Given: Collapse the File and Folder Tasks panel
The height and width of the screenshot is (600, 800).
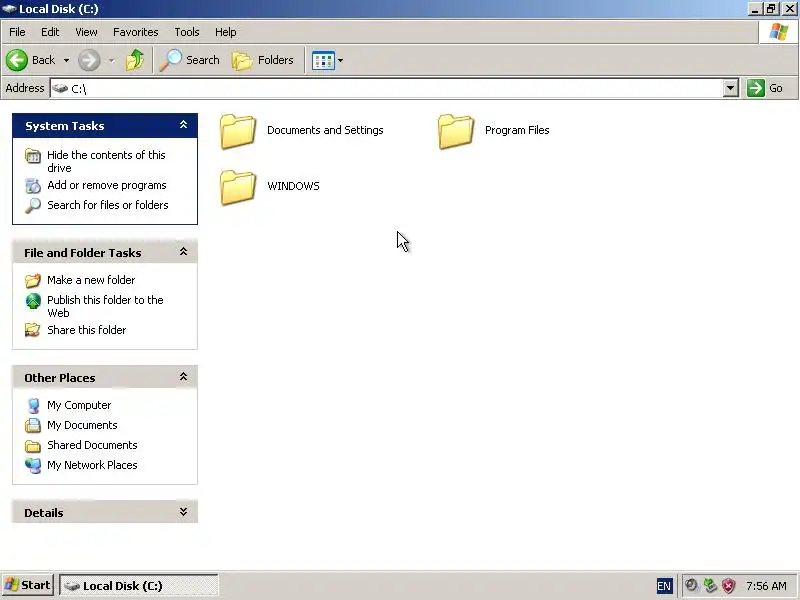Looking at the screenshot, I should click(183, 252).
